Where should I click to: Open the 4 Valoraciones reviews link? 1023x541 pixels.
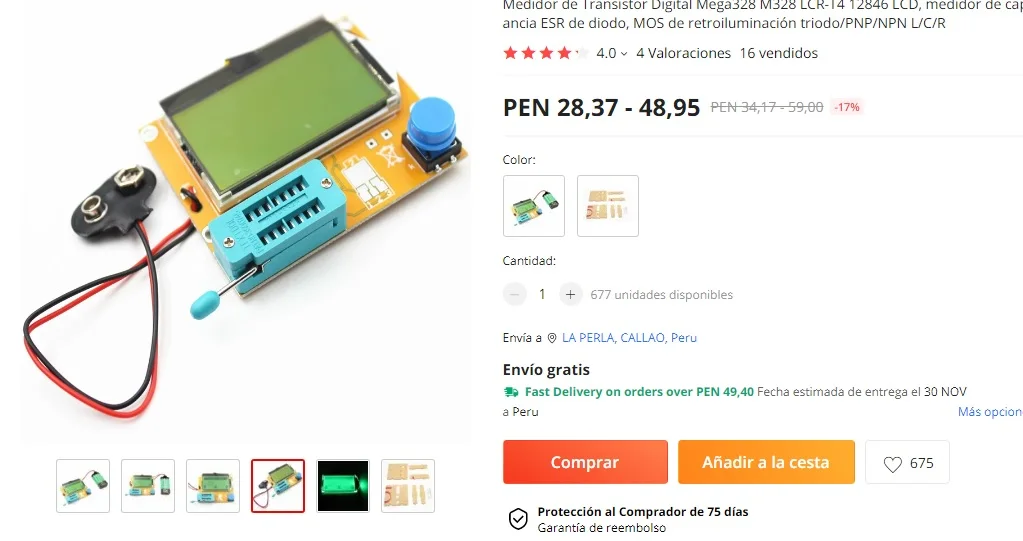683,54
